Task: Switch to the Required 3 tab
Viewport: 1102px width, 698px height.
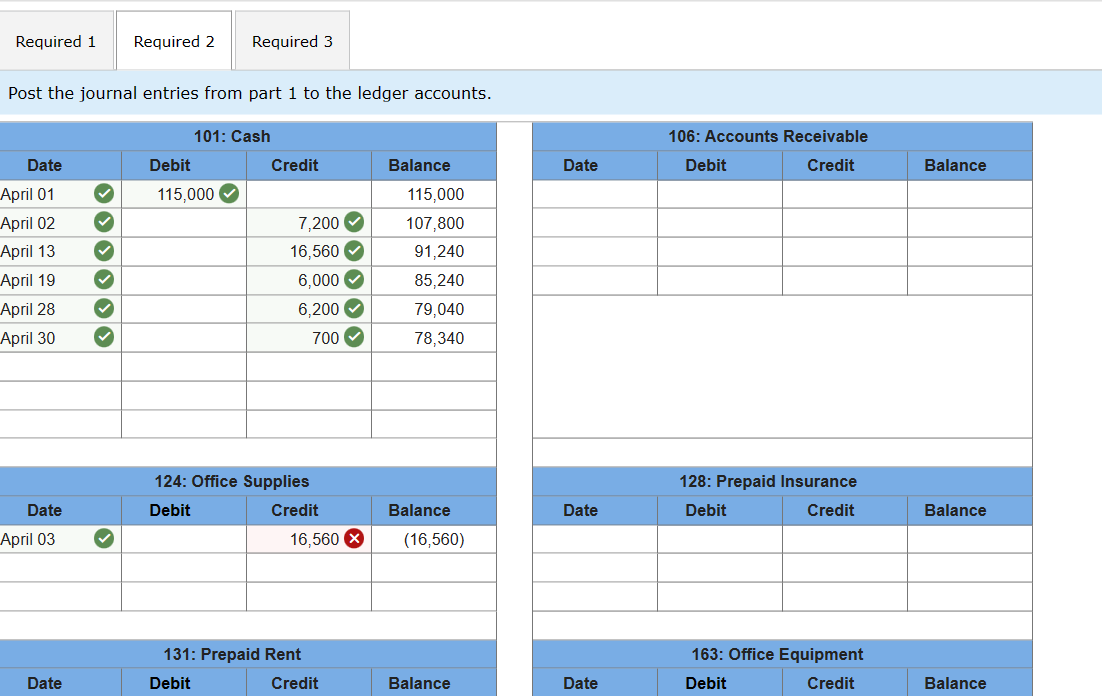Action: point(292,41)
